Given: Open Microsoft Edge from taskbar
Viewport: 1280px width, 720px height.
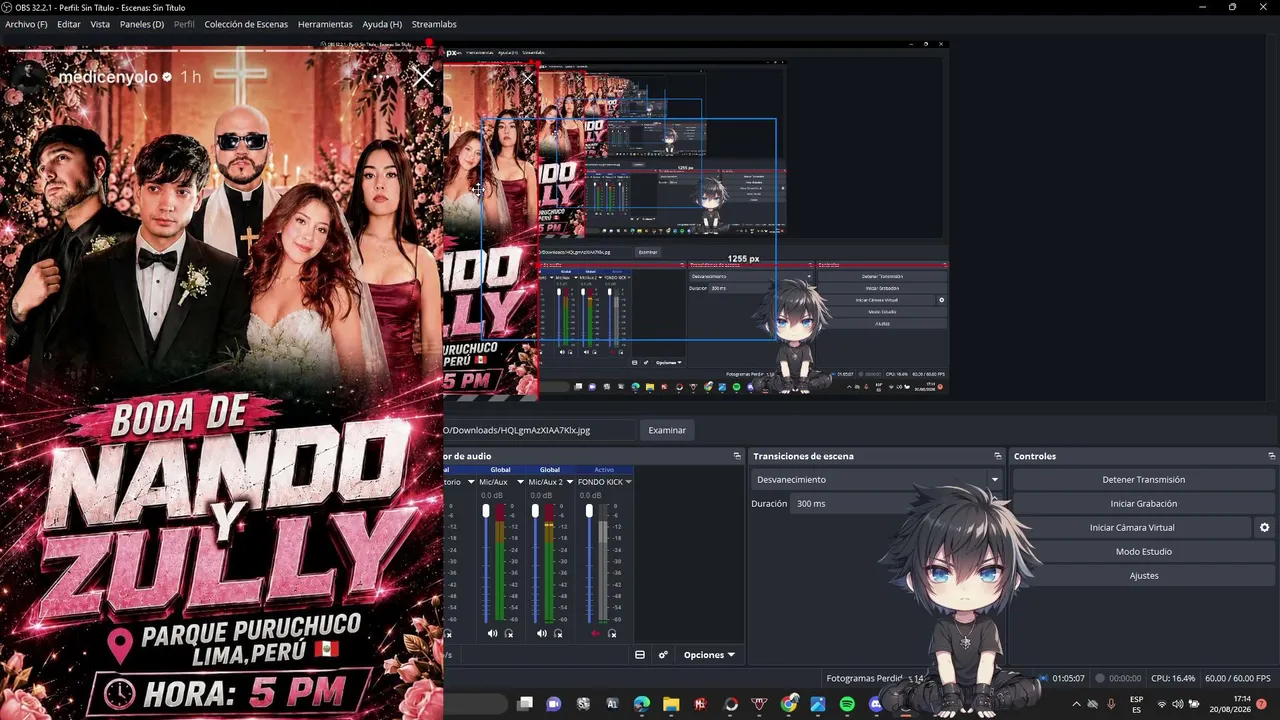Looking at the screenshot, I should [x=642, y=705].
